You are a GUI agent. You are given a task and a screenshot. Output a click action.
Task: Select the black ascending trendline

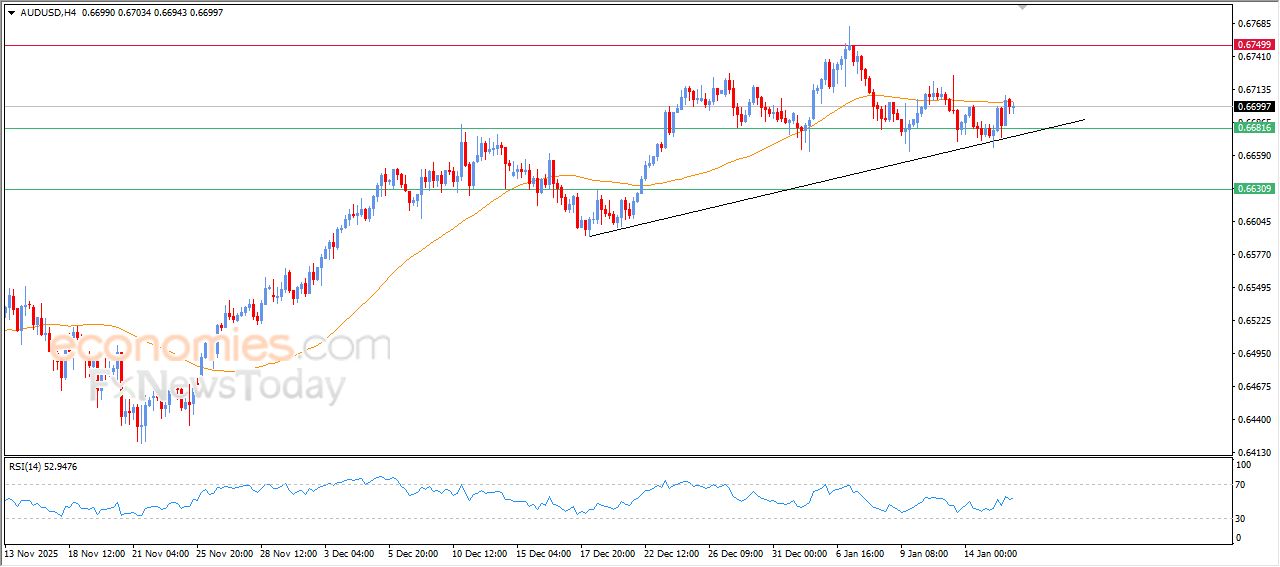(800, 185)
